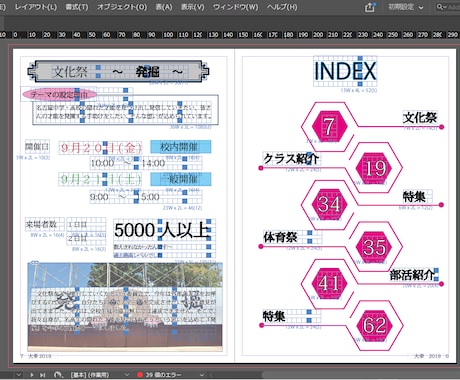This screenshot has width=460, height=380.
Task: Select the 文化祭 ～ 発掘 ～ title banner
Action: point(118,71)
